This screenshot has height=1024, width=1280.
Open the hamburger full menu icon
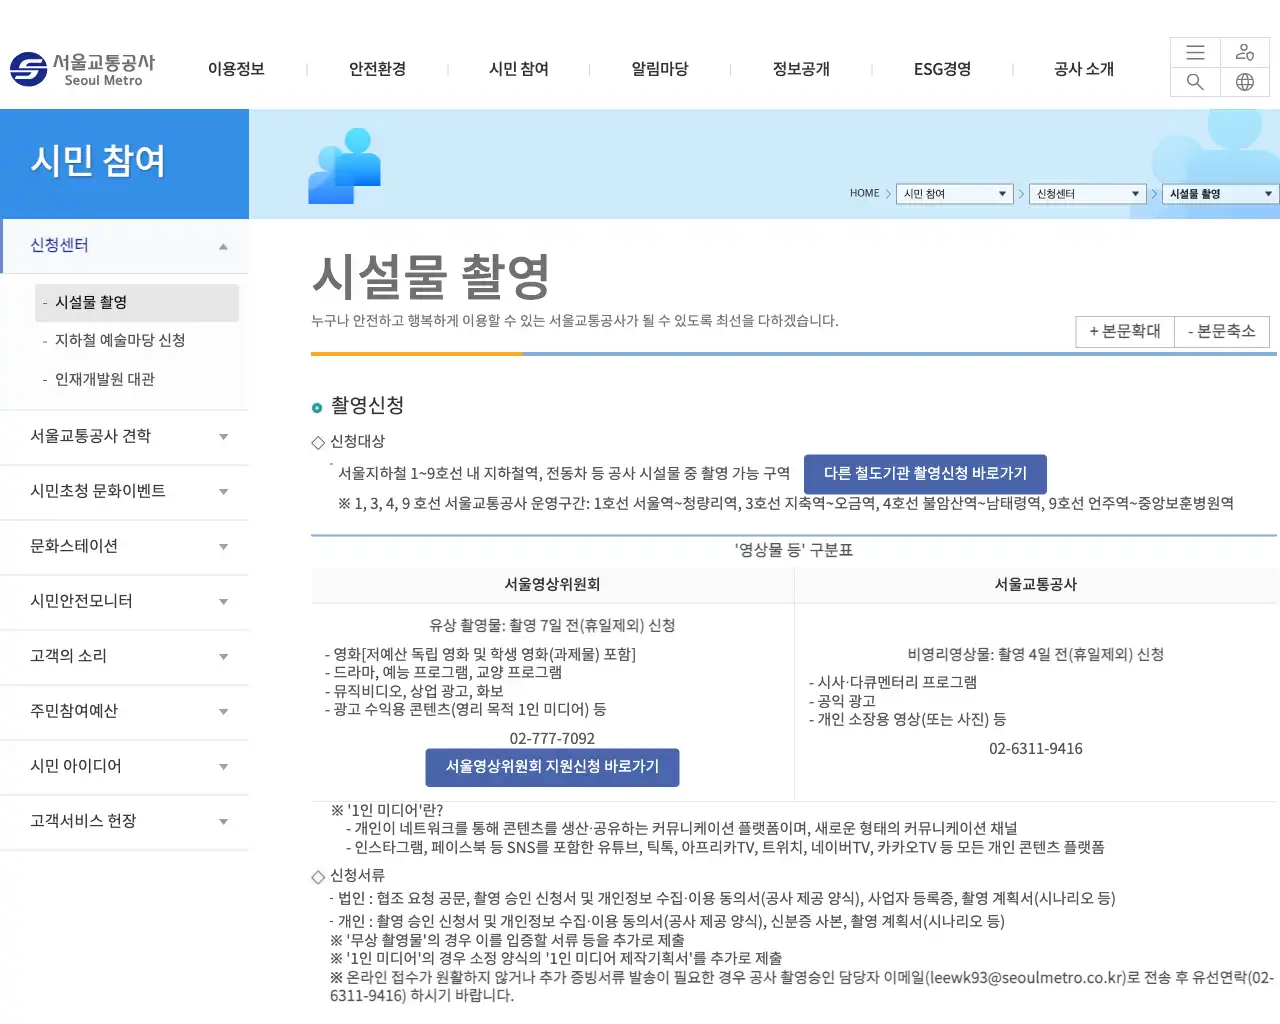pos(1195,53)
